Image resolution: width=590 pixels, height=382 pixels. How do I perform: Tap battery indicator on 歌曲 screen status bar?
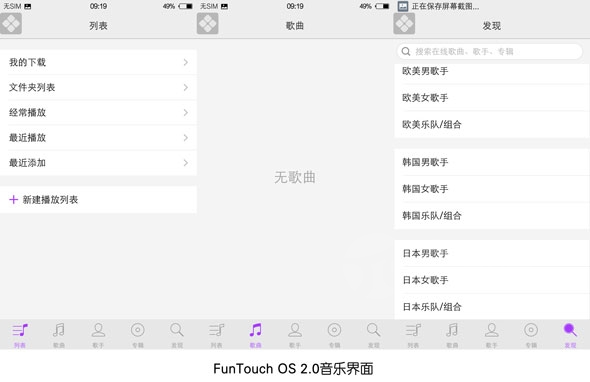(382, 6)
